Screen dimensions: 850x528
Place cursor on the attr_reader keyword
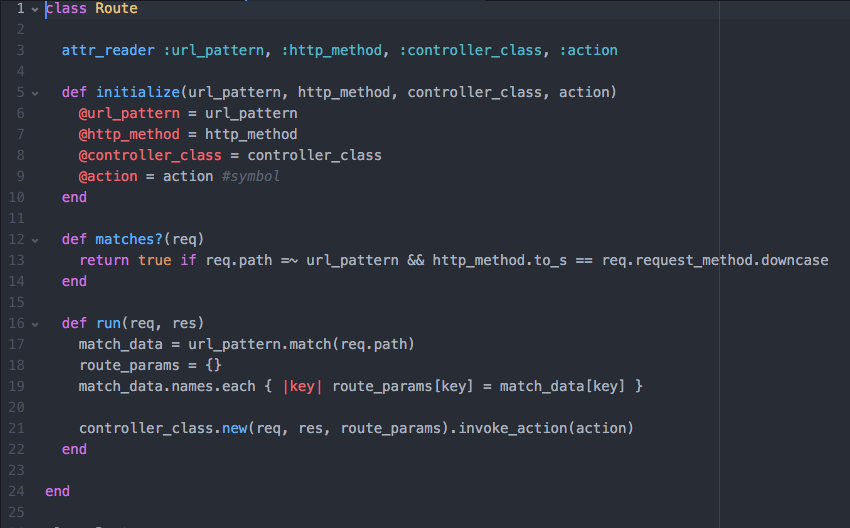point(108,50)
